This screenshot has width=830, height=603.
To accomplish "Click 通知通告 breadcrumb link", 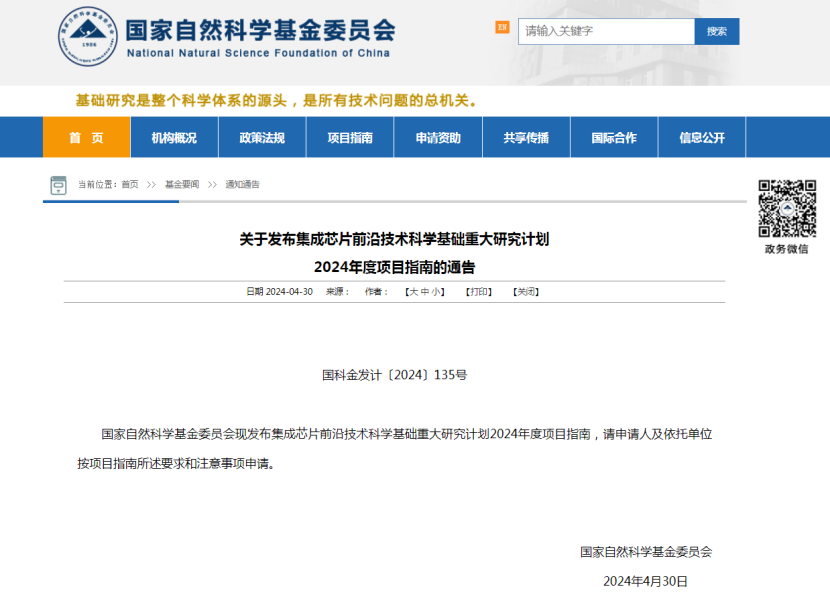I will 242,185.
